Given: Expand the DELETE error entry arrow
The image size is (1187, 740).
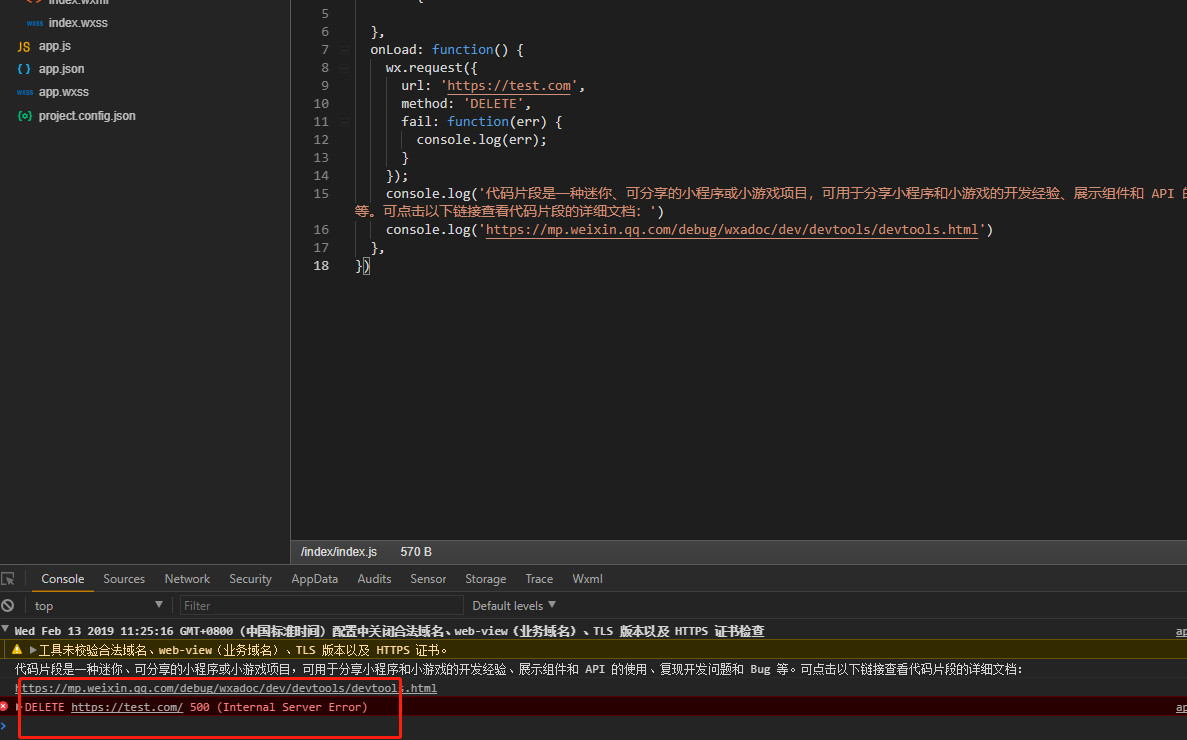Looking at the screenshot, I should (19, 707).
